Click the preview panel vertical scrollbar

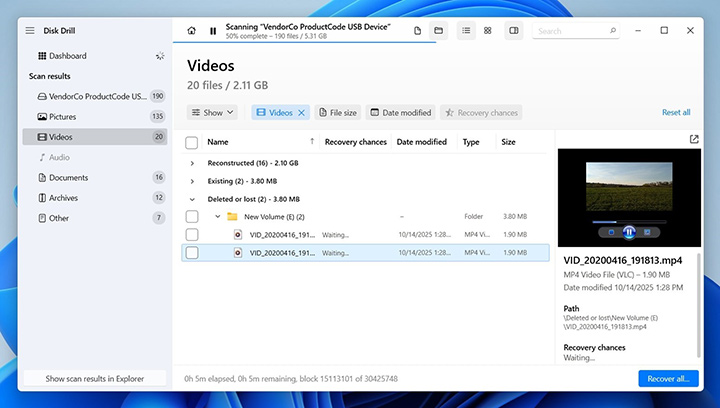(699, 305)
